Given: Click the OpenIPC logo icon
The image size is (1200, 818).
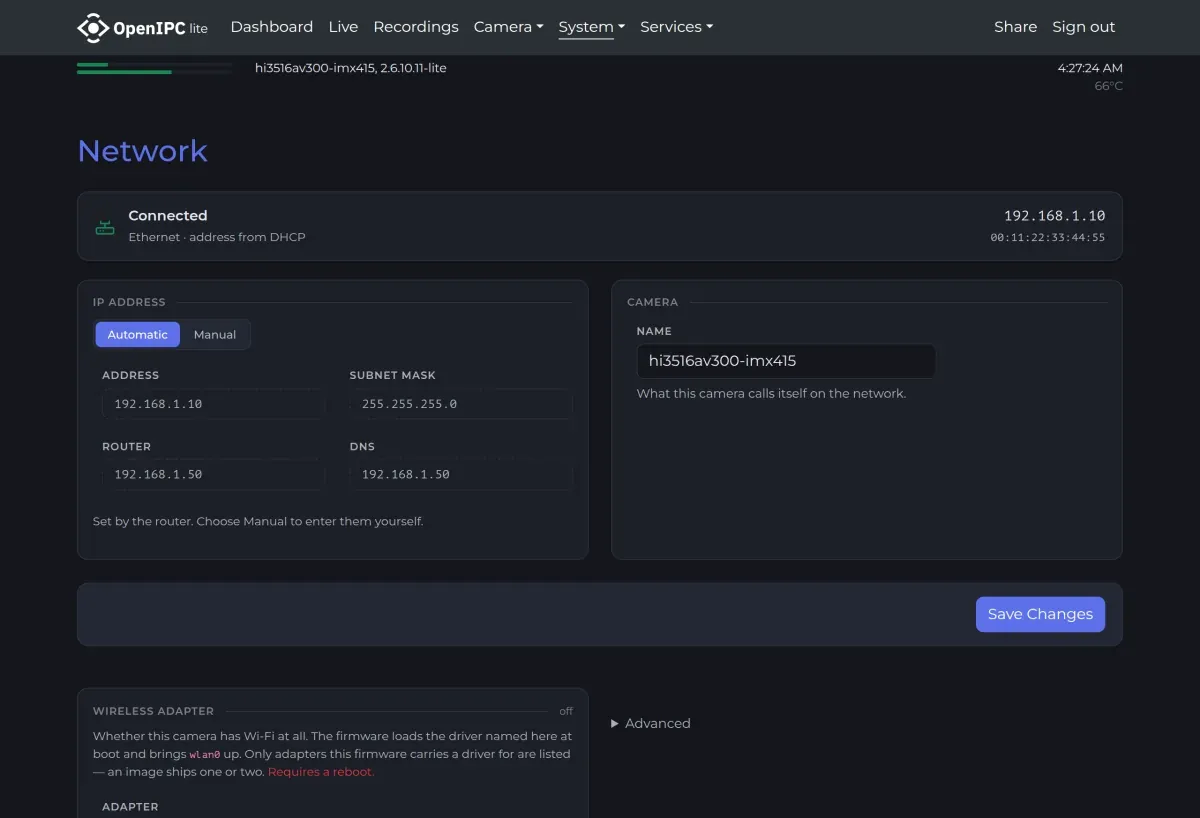Looking at the screenshot, I should click(93, 28).
